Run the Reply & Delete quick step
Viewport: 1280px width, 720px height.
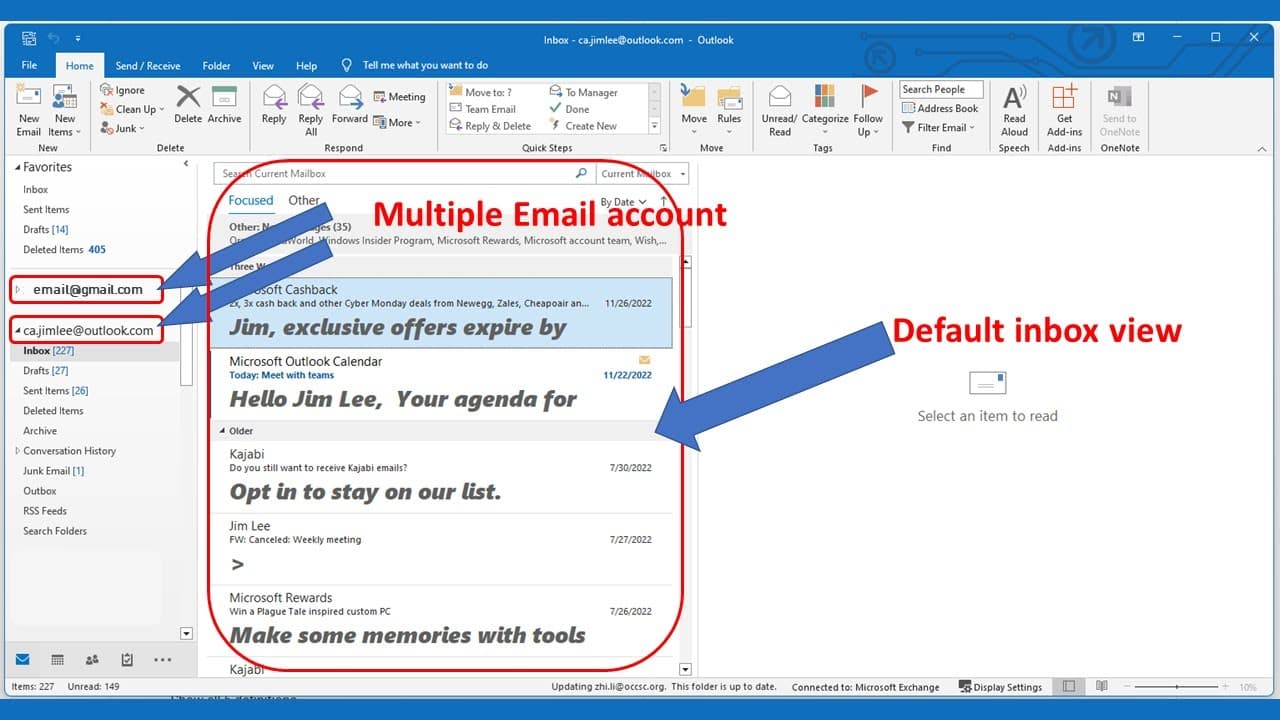(490, 126)
